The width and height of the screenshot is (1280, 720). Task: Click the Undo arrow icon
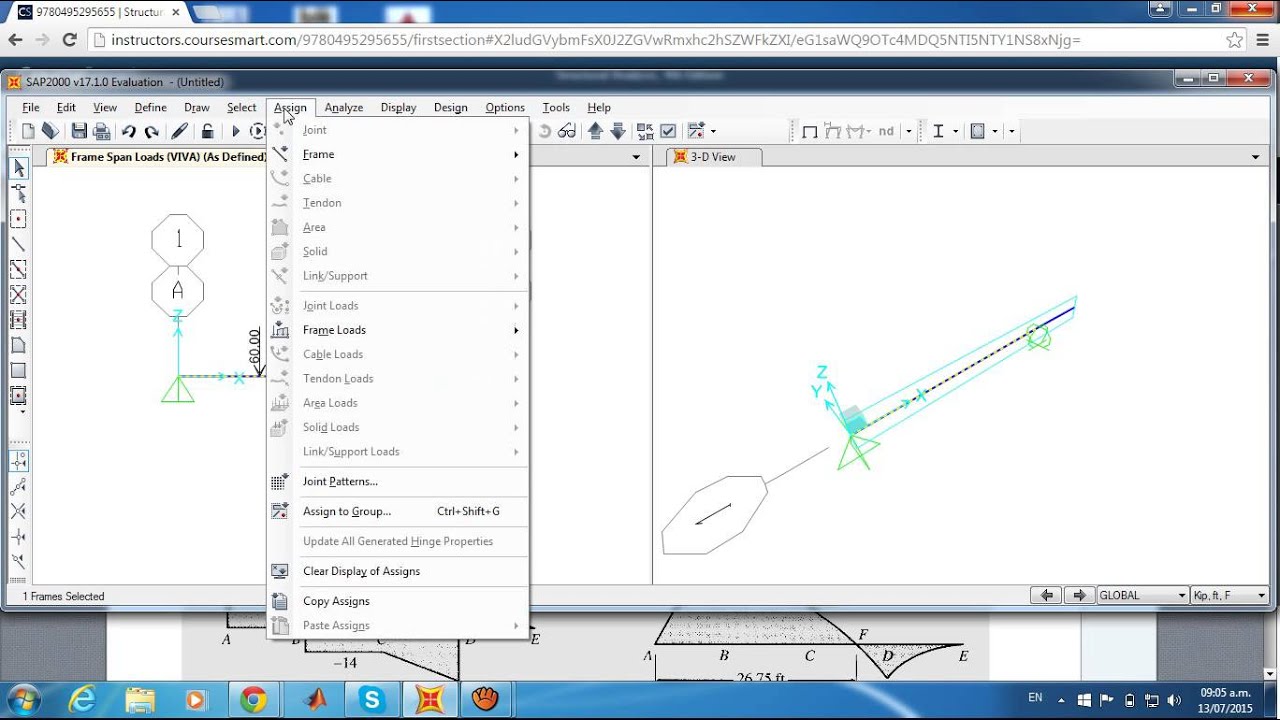click(x=129, y=131)
